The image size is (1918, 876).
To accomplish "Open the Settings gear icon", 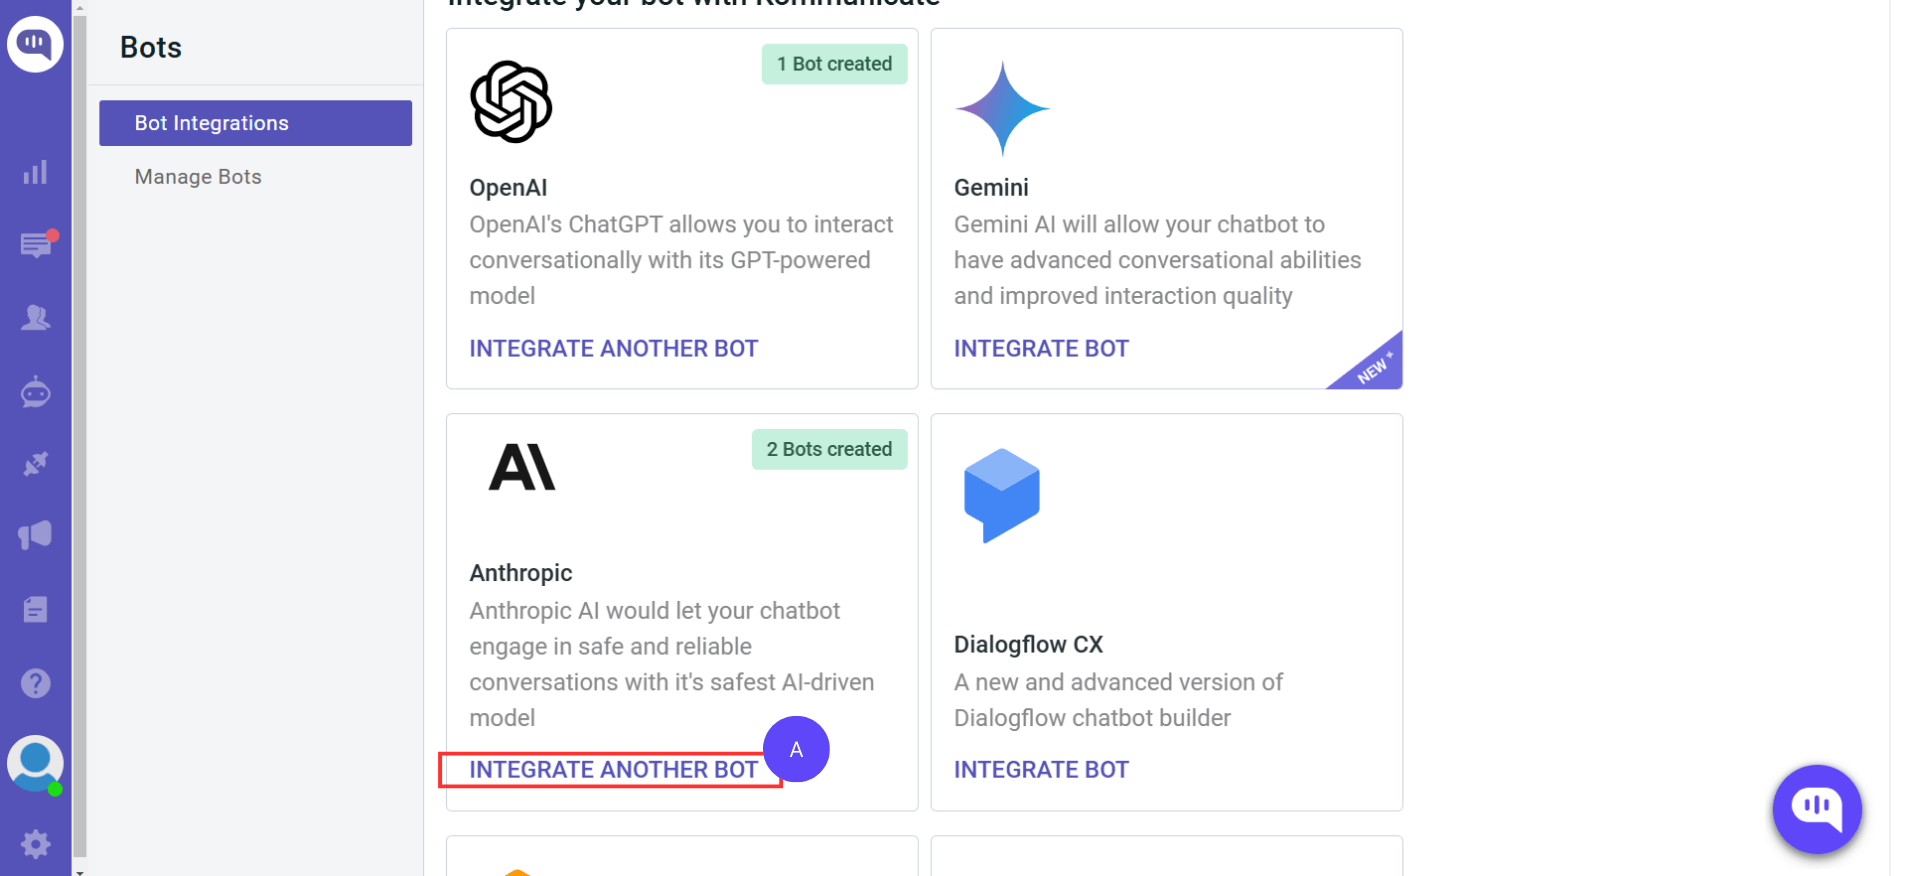I will (35, 844).
